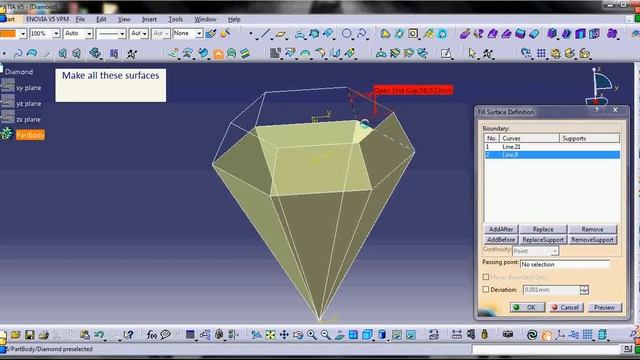Open the Aut point symbol dropdown

(144, 33)
